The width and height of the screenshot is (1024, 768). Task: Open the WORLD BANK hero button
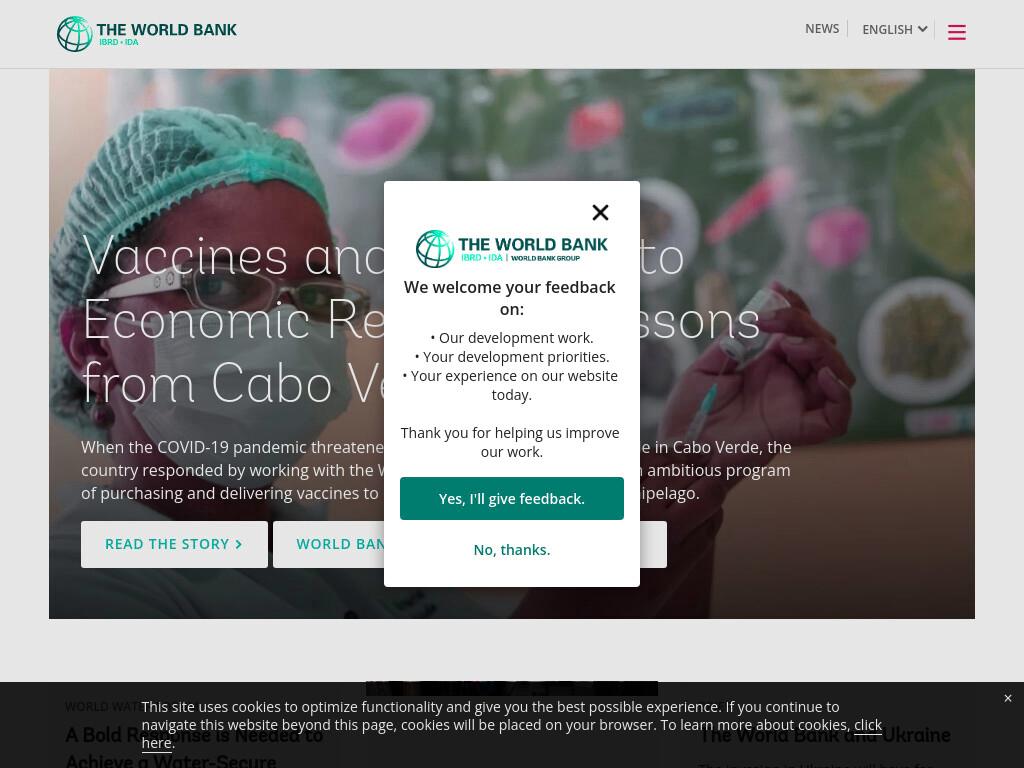[328, 544]
